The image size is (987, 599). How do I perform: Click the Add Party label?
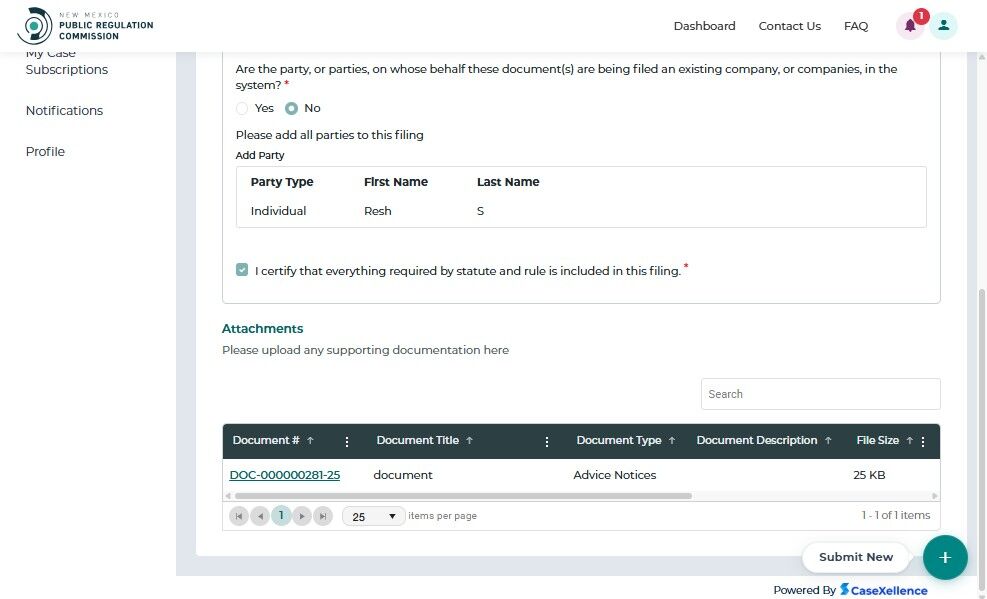260,155
